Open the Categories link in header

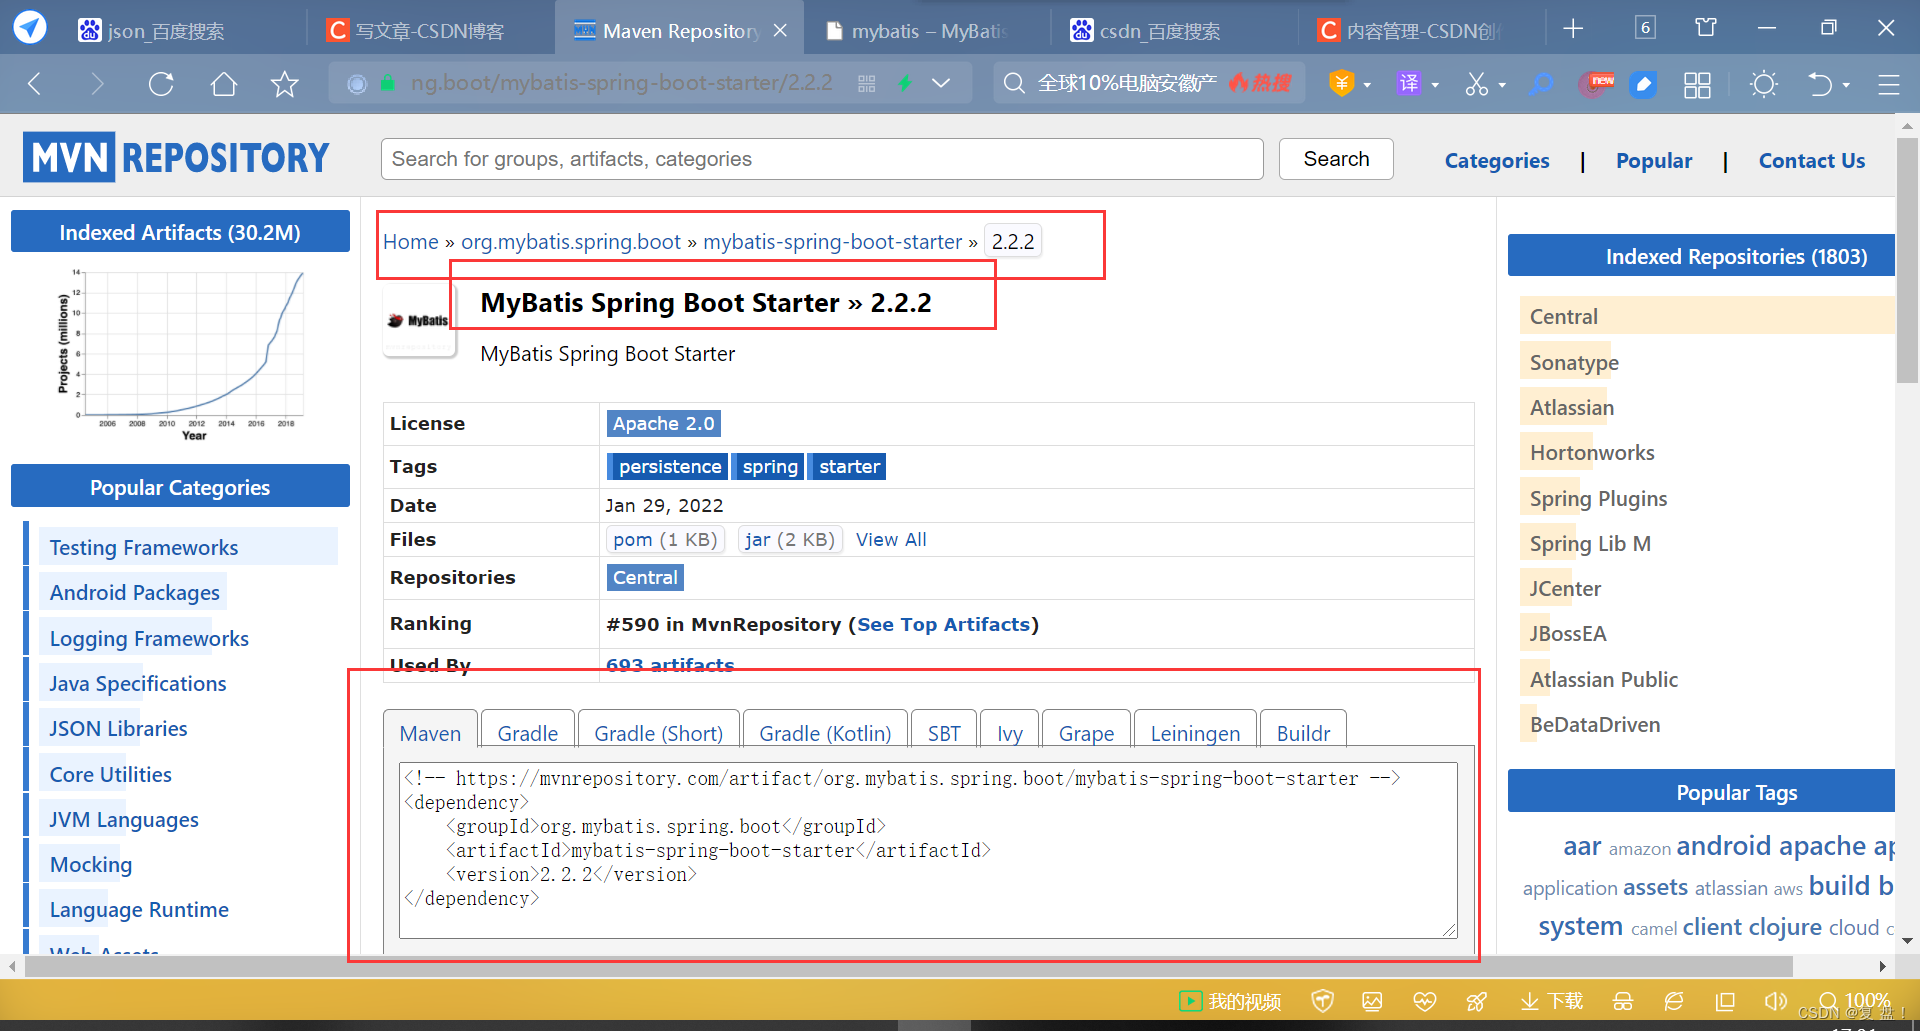coord(1497,161)
